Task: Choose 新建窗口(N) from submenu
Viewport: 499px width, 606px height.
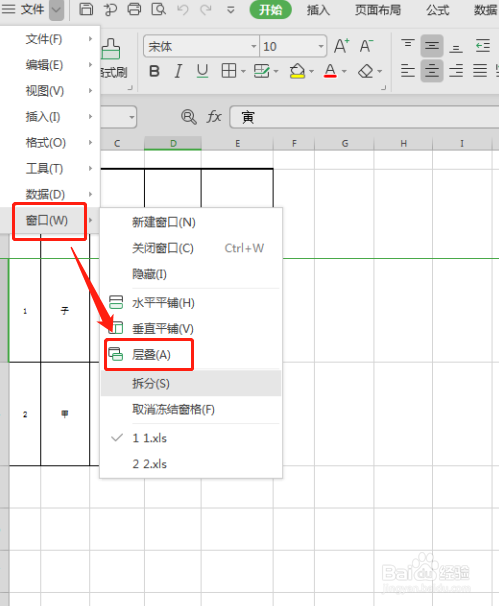Action: coord(191,222)
